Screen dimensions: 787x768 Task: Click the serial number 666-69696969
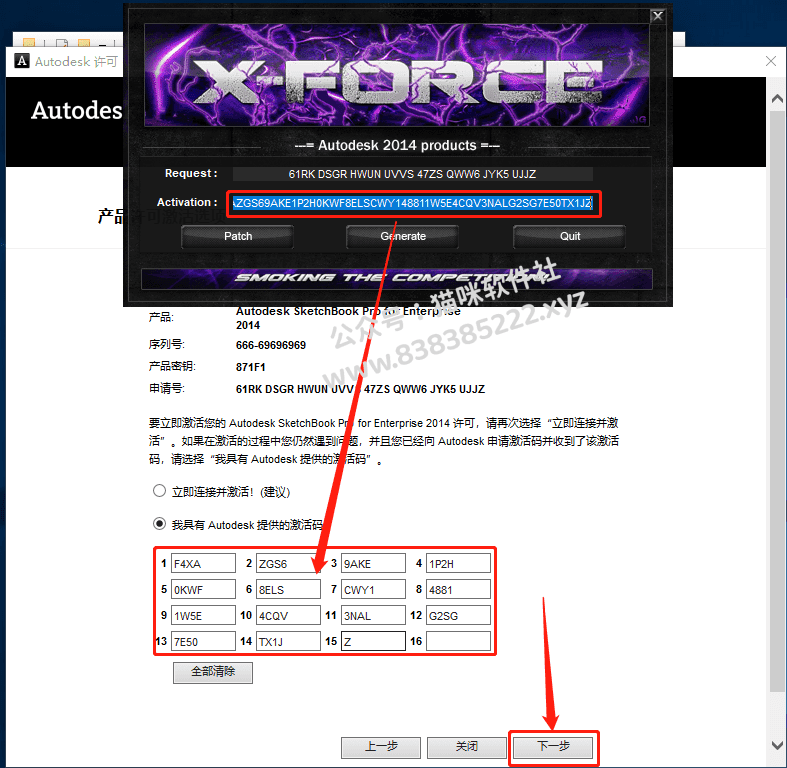[x=271, y=345]
